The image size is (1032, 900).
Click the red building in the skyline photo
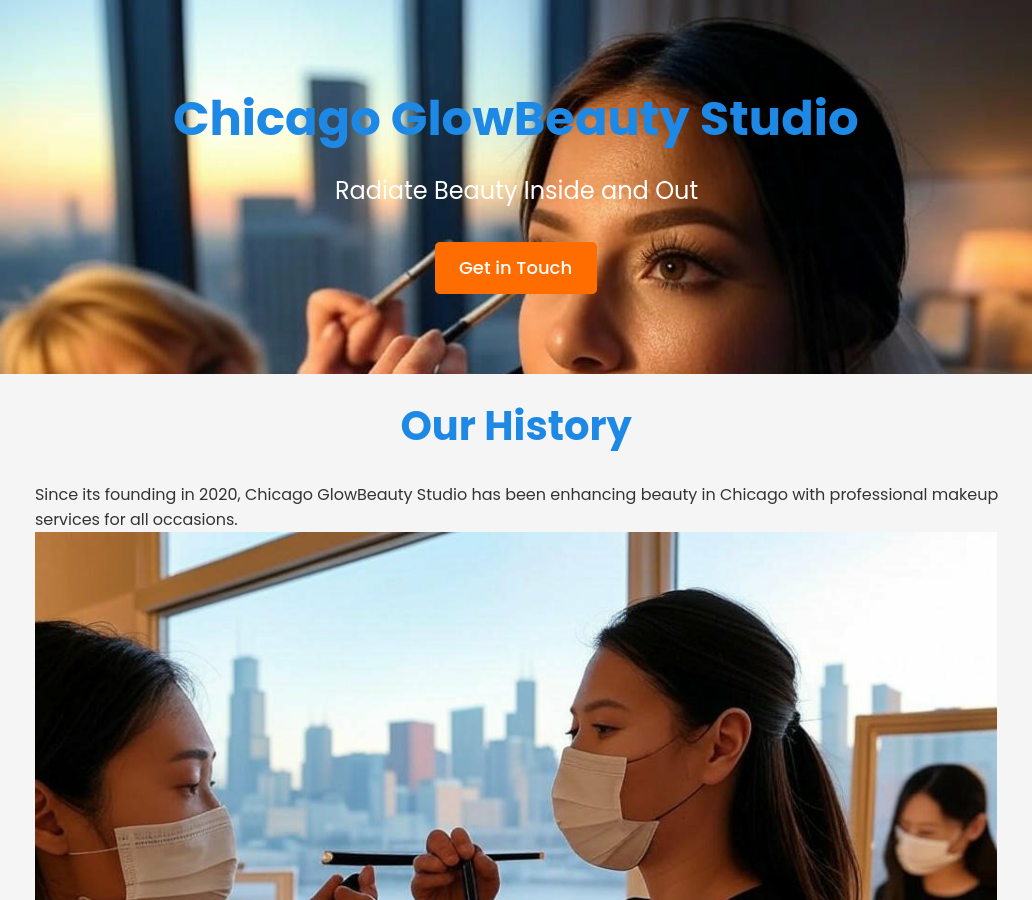click(411, 754)
